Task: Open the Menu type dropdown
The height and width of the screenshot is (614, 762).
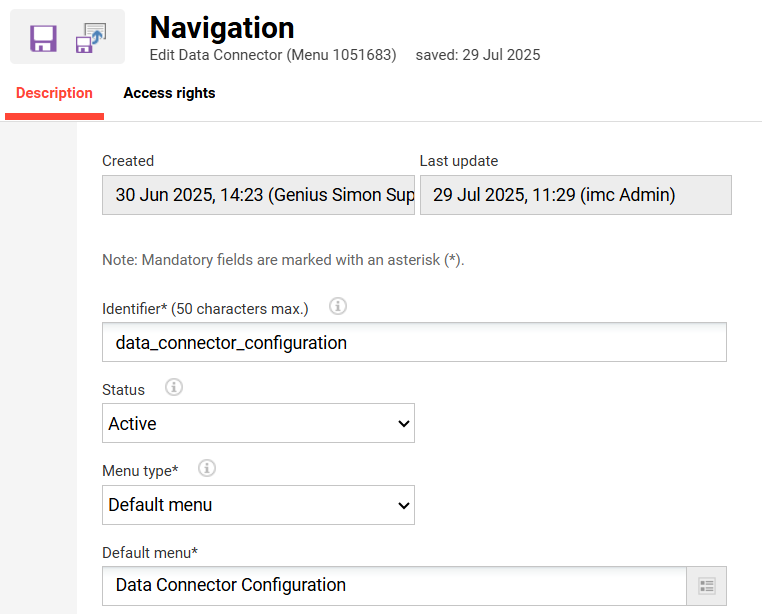Action: (258, 505)
